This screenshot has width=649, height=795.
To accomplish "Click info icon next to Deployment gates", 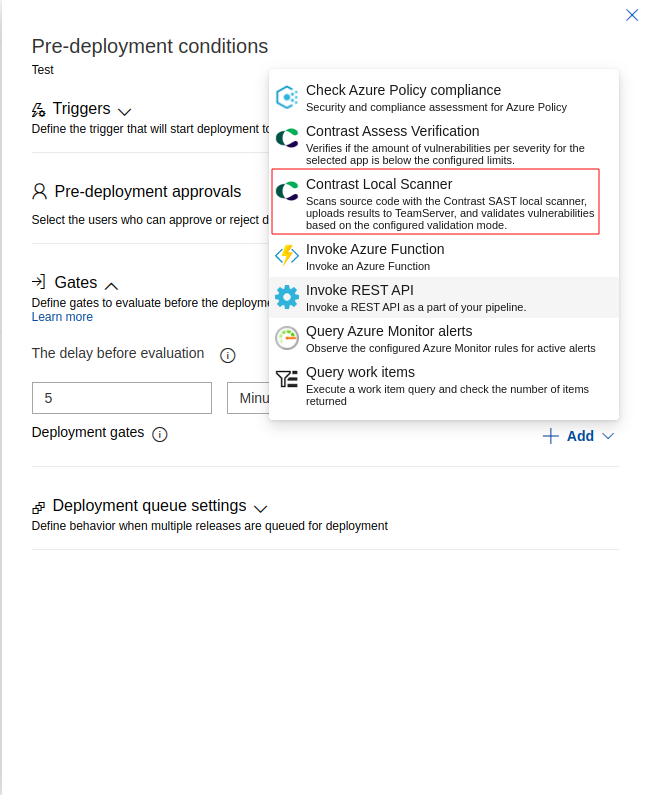I will pyautogui.click(x=160, y=434).
